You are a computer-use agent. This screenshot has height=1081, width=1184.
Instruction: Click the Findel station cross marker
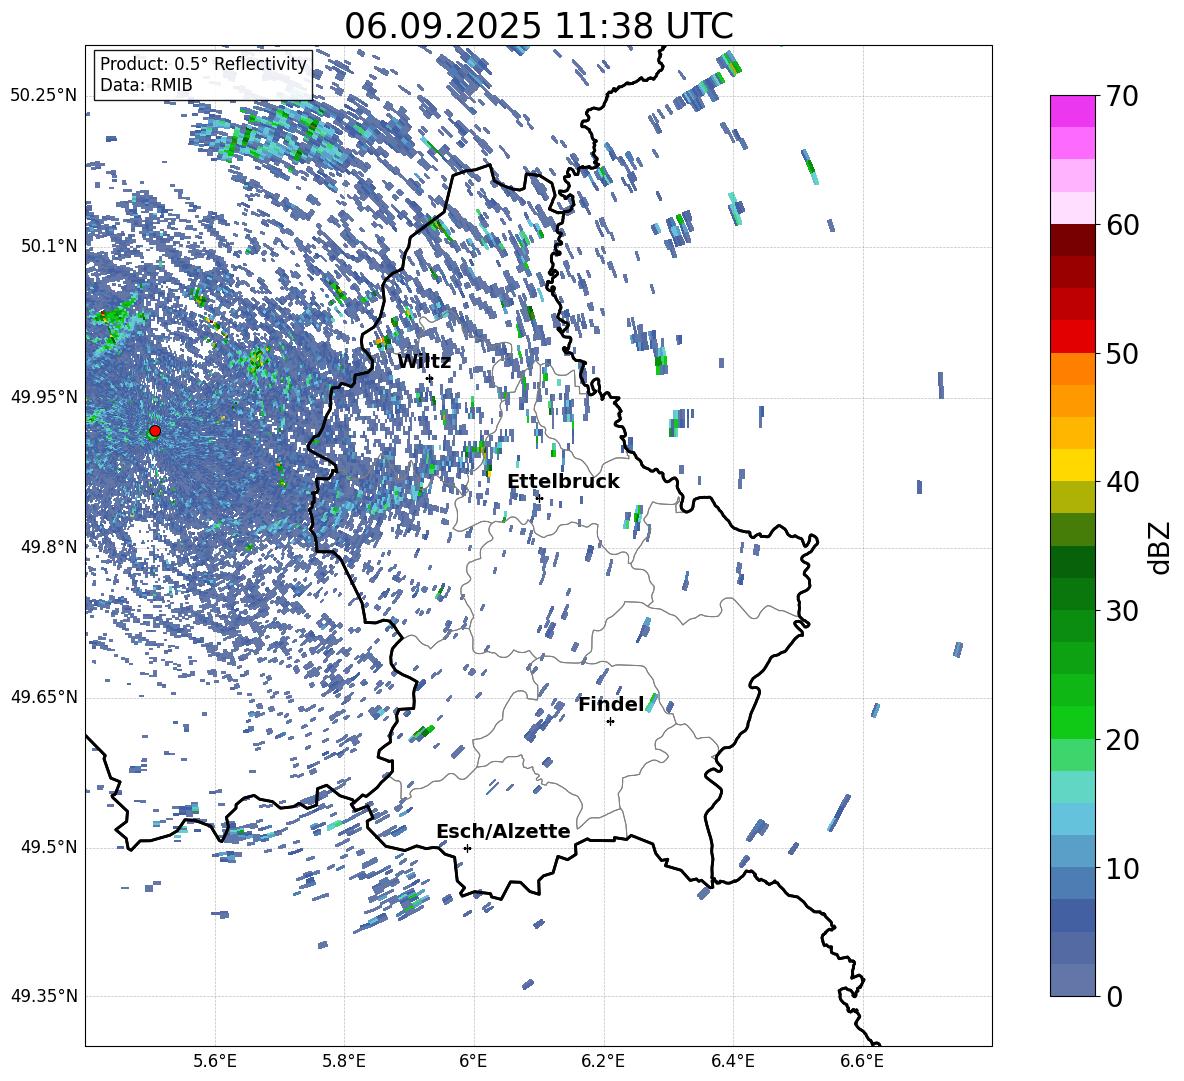pyautogui.click(x=610, y=722)
